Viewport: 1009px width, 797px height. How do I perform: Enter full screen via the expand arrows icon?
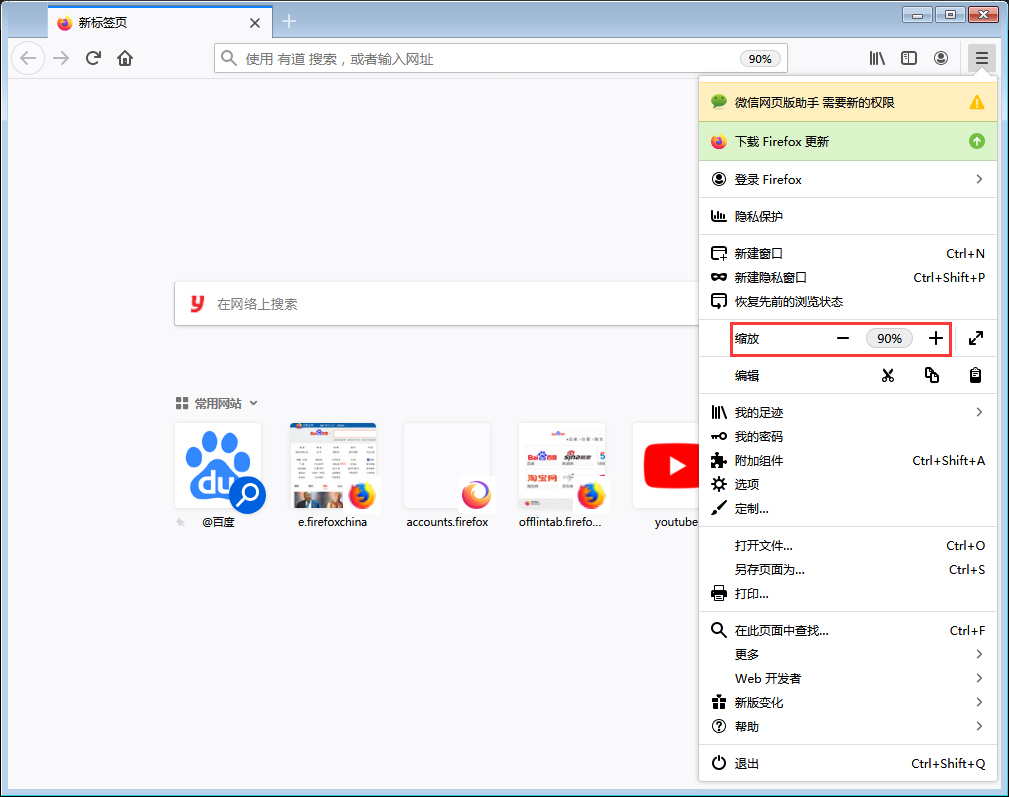click(x=975, y=338)
